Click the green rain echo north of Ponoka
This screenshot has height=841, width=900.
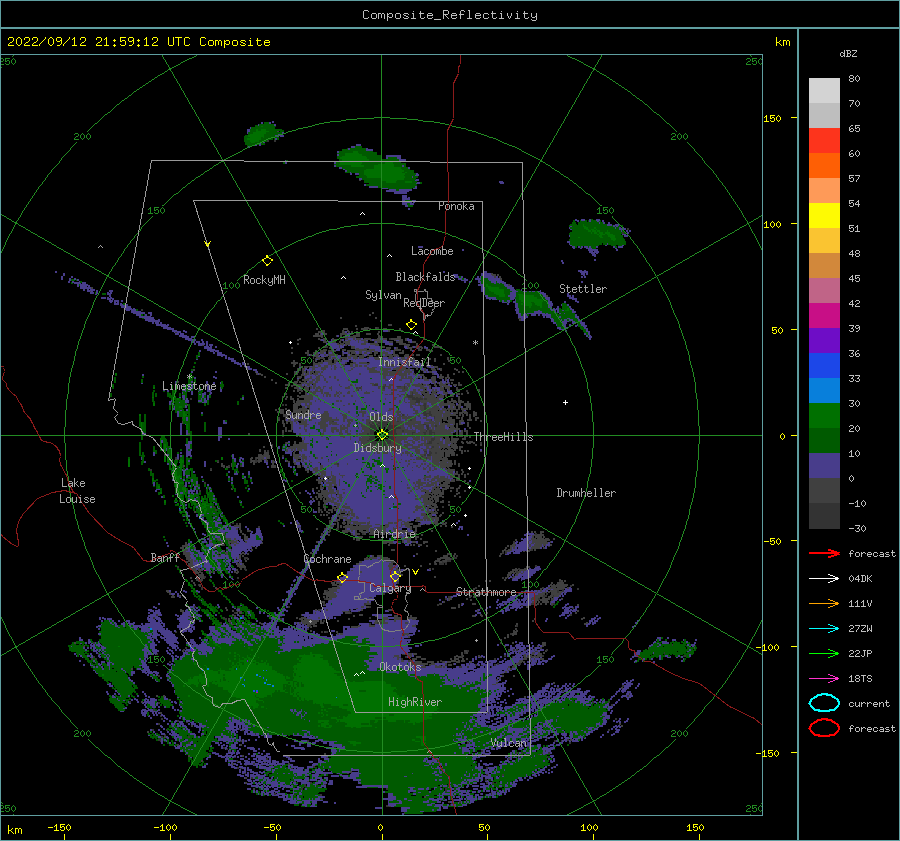coord(379,167)
